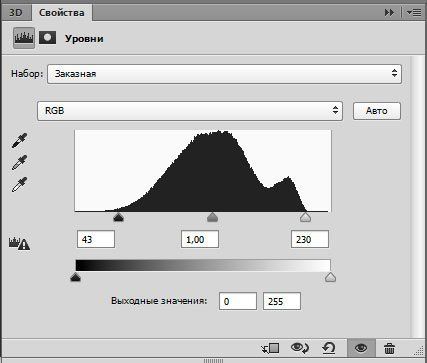427x363 pixels.
Task: Click the panel vertical scrollbar
Action: pyautogui.click(x=417, y=197)
